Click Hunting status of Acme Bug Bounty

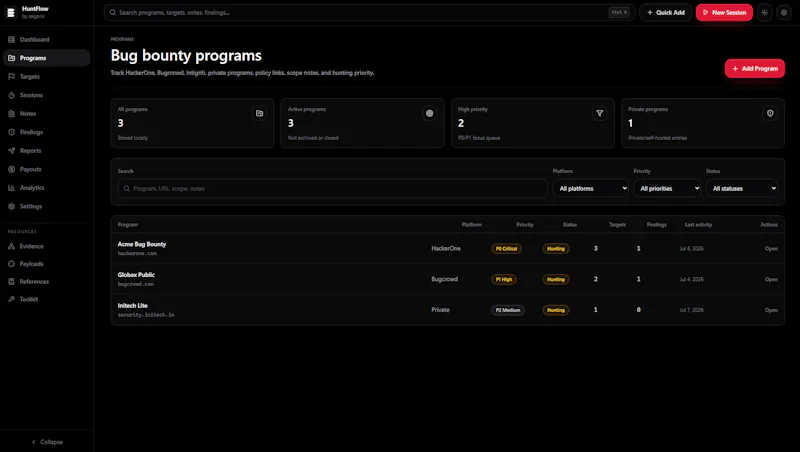point(556,248)
